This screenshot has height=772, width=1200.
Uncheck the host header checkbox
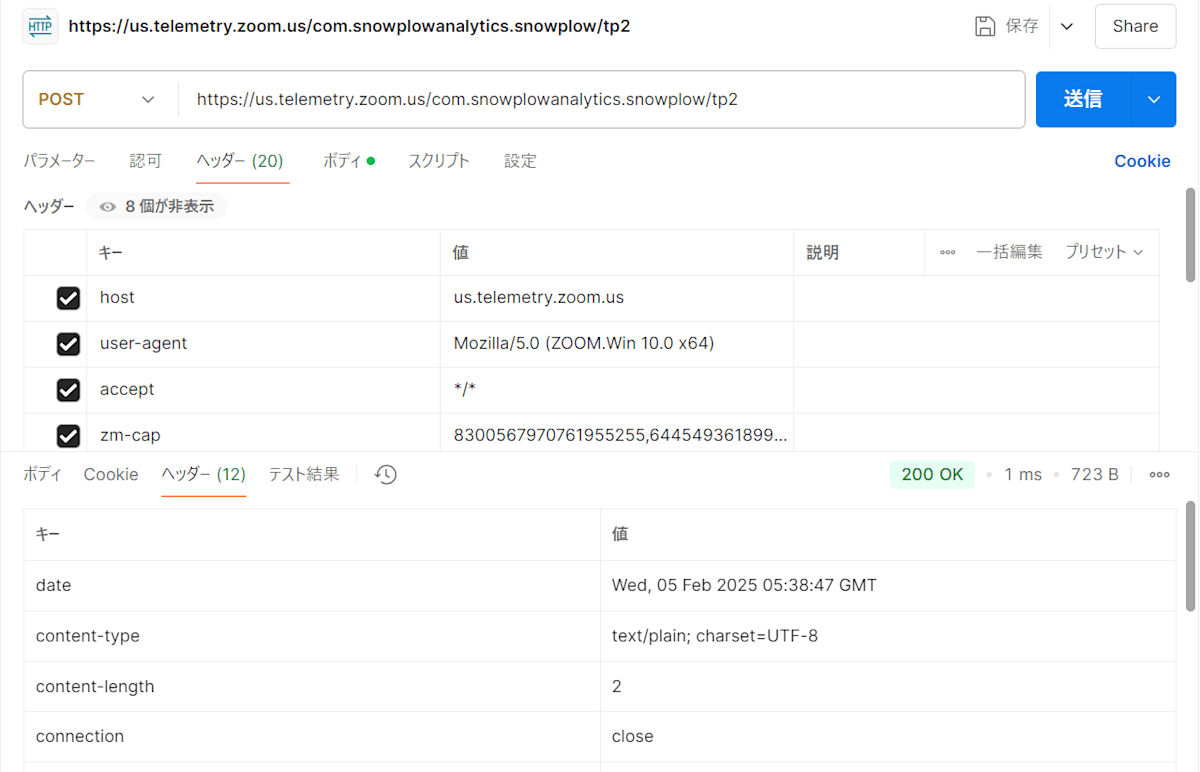pyautogui.click(x=68, y=298)
